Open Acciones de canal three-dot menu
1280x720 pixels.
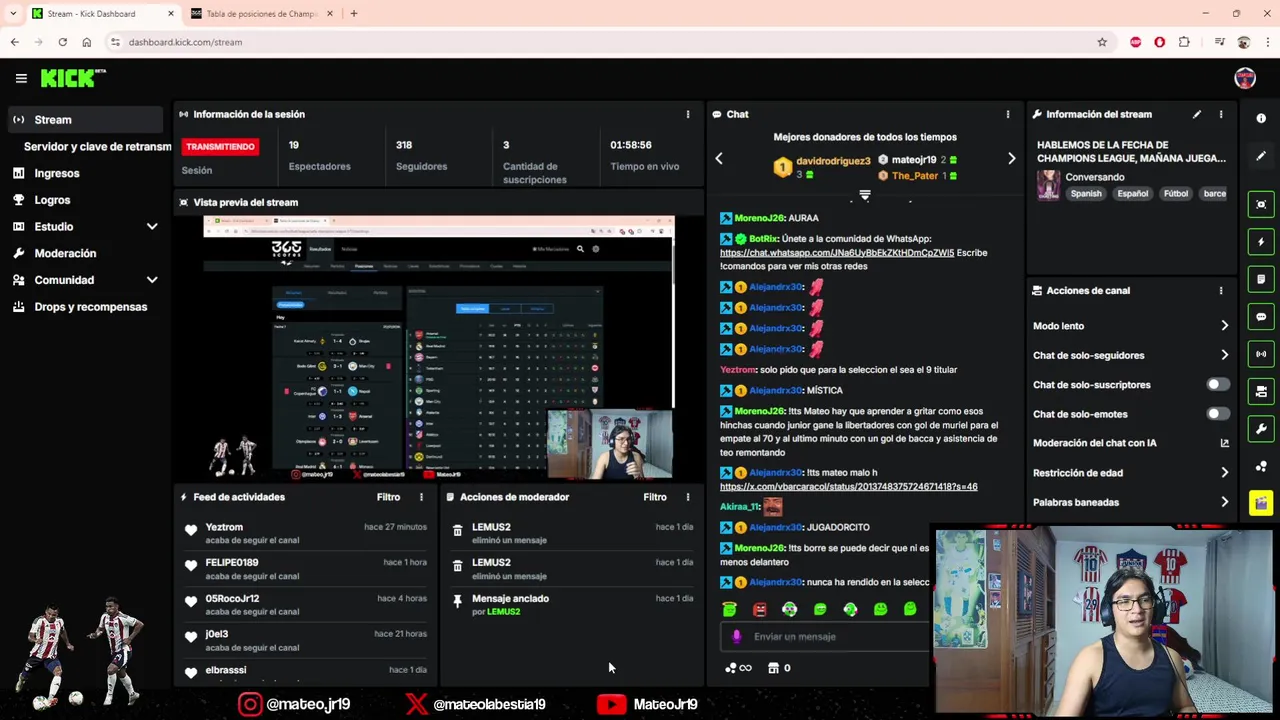point(1220,291)
